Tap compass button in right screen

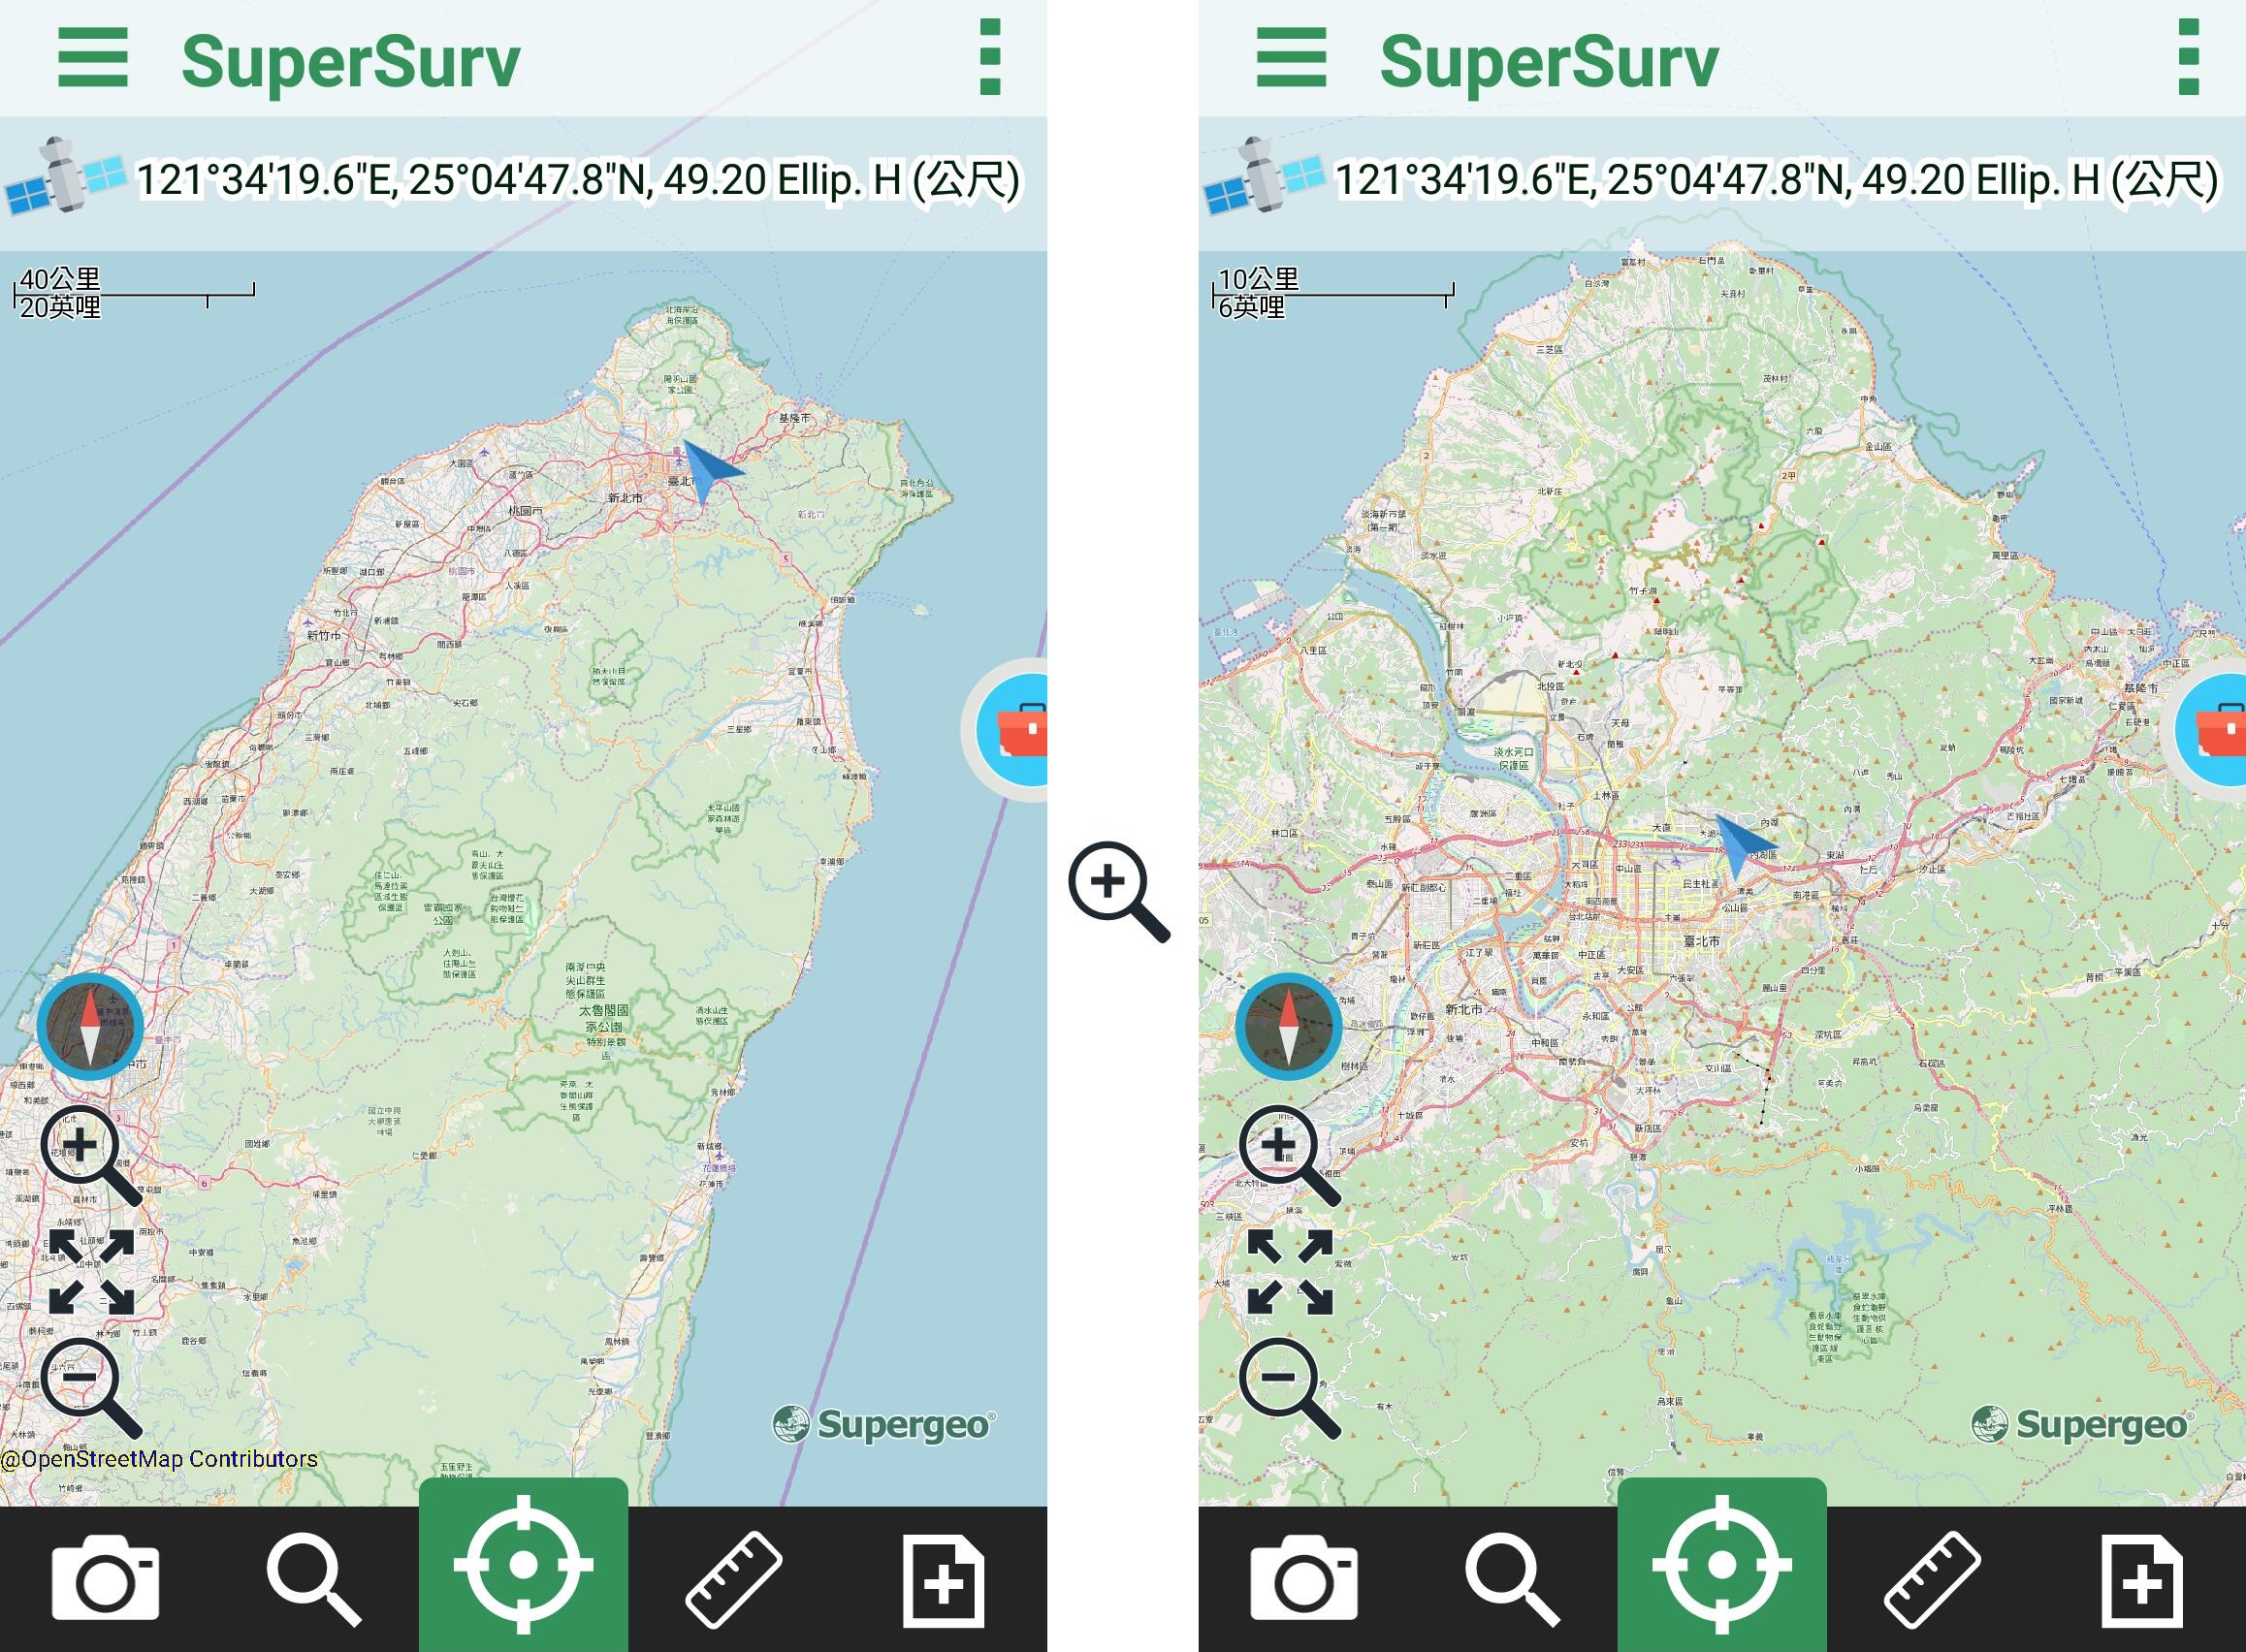[1289, 1025]
